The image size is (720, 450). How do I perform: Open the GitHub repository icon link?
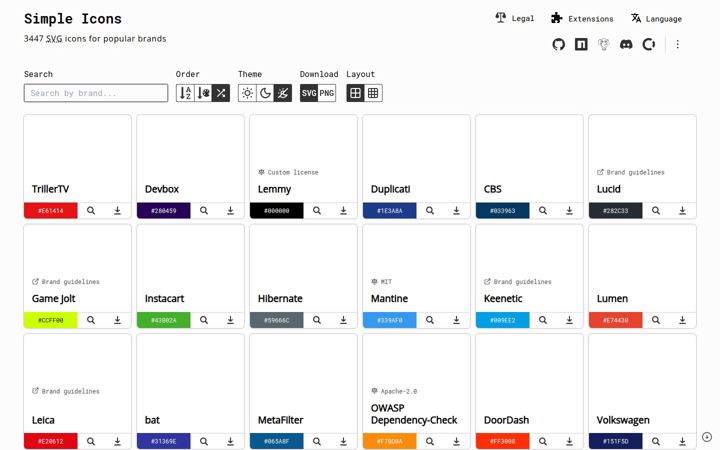(558, 45)
